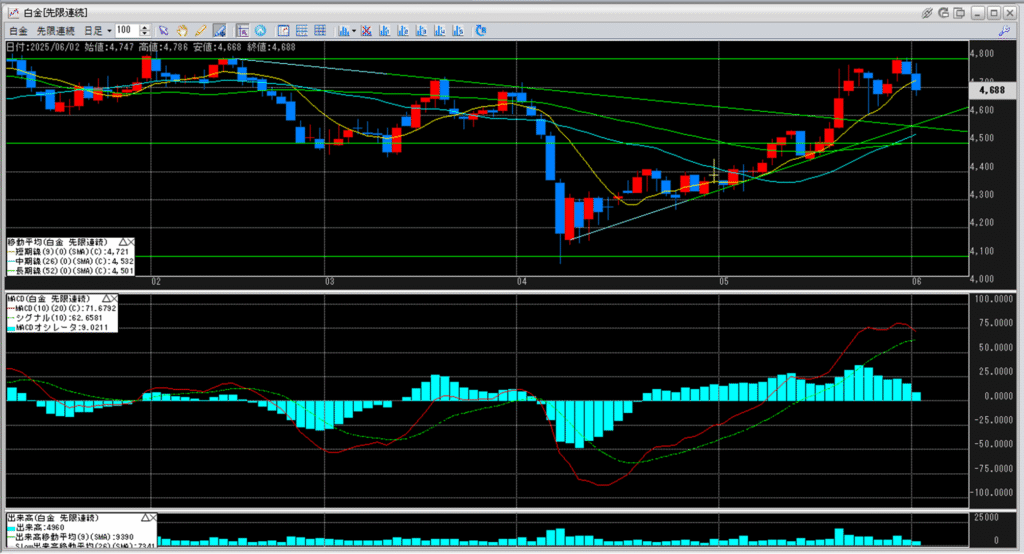Click the link chain icon in title bar
This screenshot has height=554, width=1024.
pos(927,12)
